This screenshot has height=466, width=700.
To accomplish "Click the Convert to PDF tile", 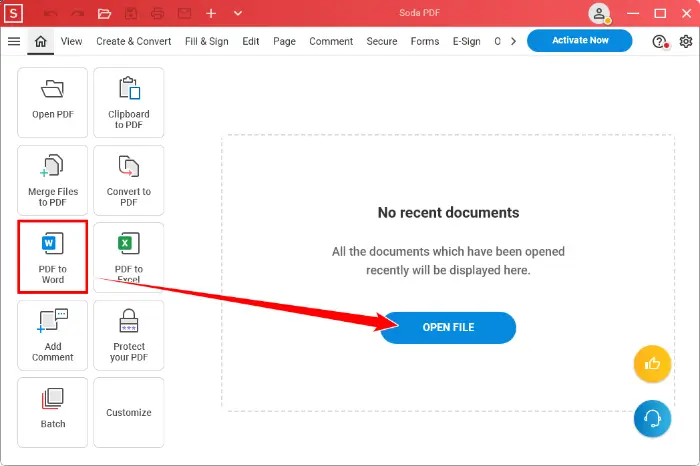I will click(128, 180).
